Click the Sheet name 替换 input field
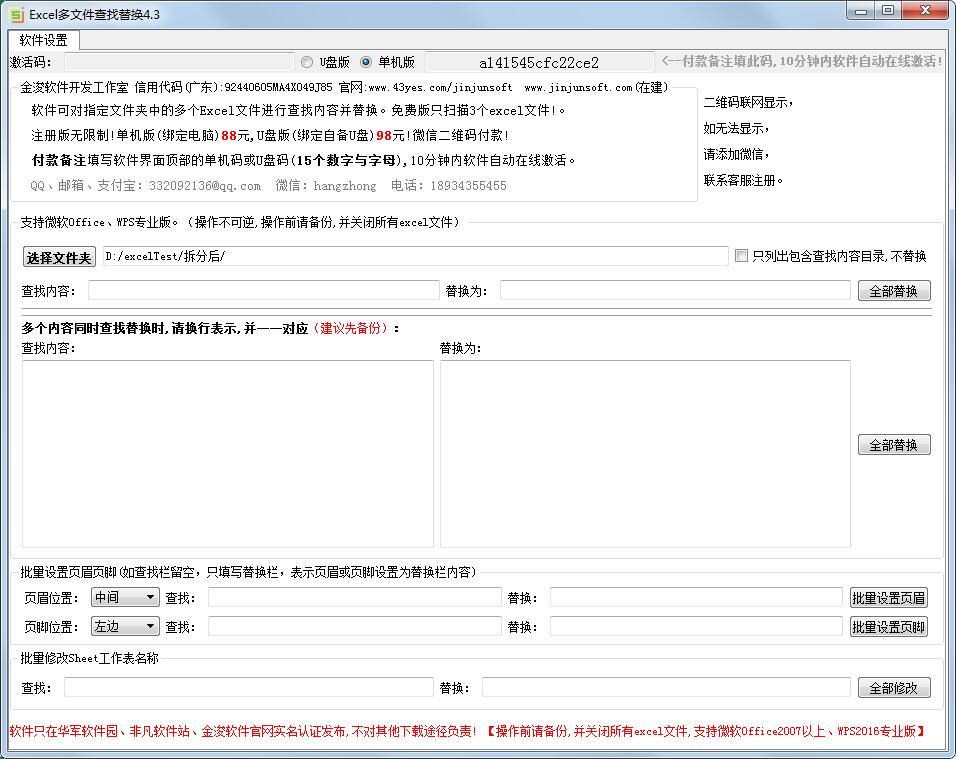 666,687
